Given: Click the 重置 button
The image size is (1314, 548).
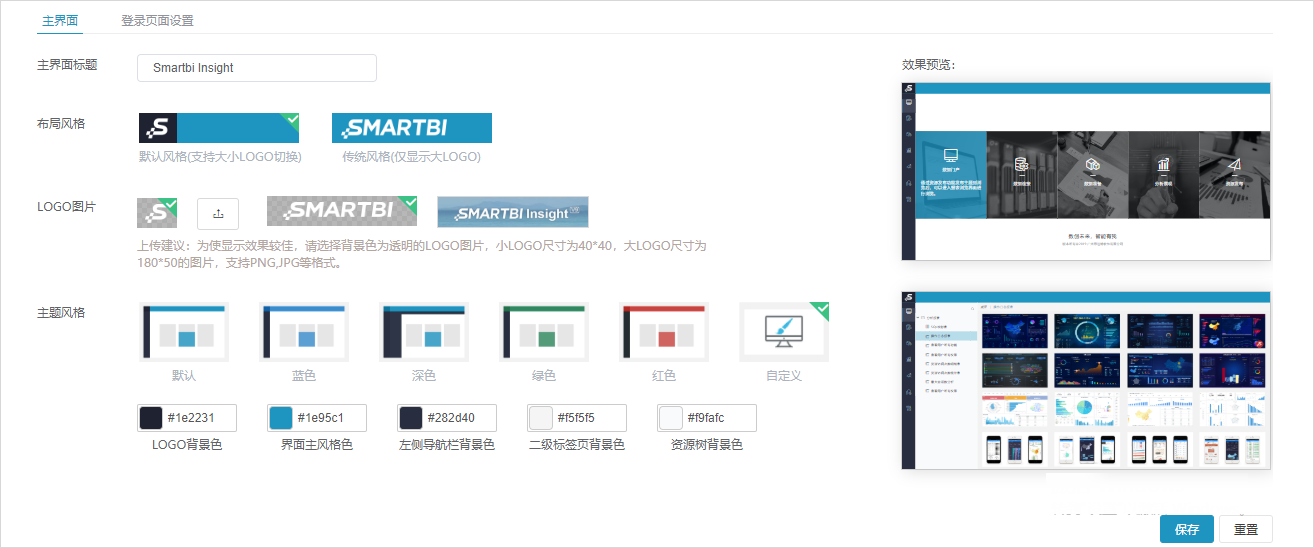Looking at the screenshot, I should click(x=1246, y=529).
